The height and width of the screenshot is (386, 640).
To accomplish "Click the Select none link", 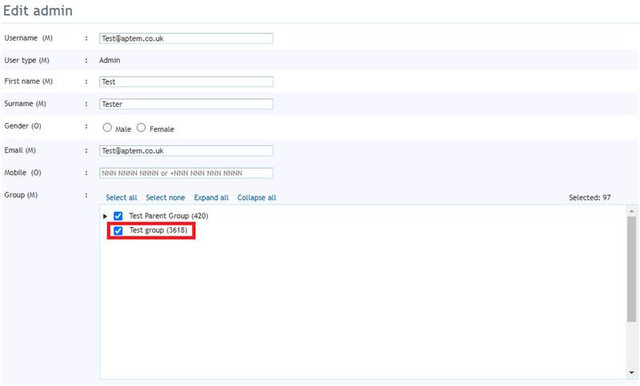I will pyautogui.click(x=165, y=197).
